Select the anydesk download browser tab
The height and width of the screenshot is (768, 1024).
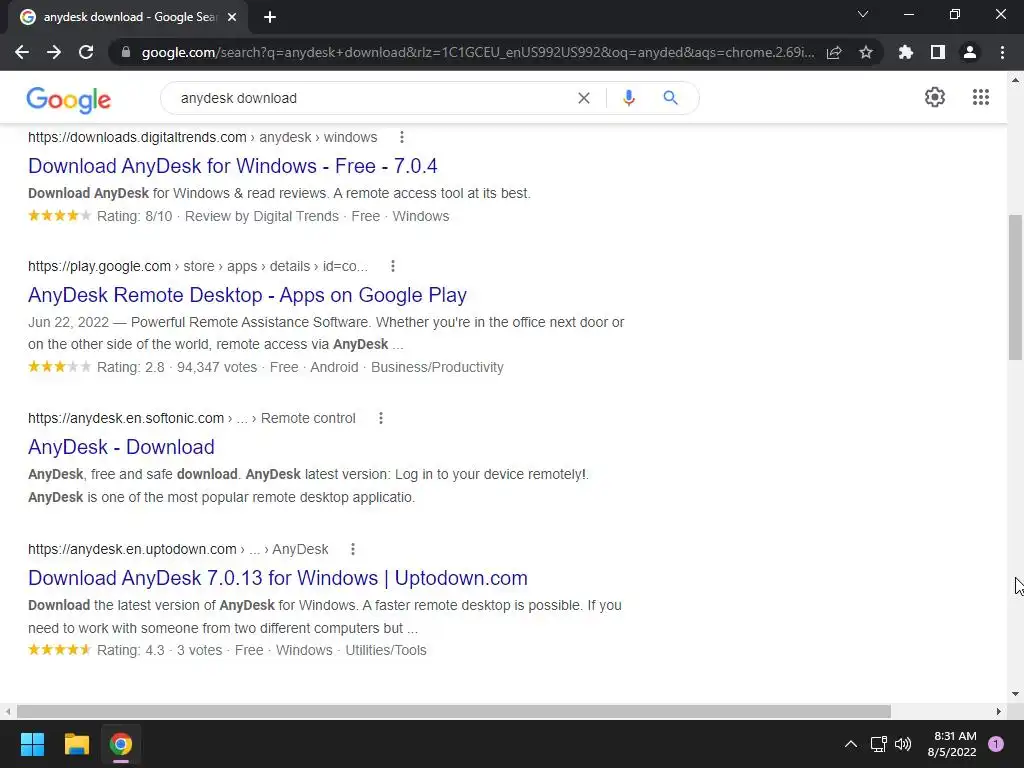point(127,17)
